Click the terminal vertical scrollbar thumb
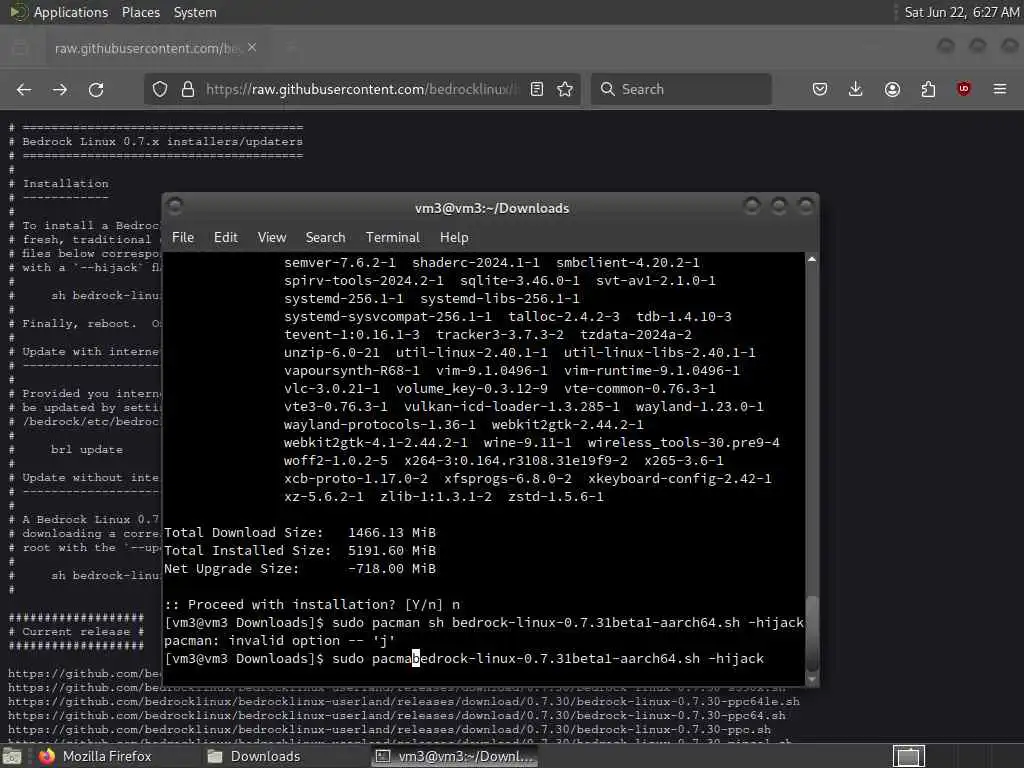The image size is (1024, 768). [812, 633]
